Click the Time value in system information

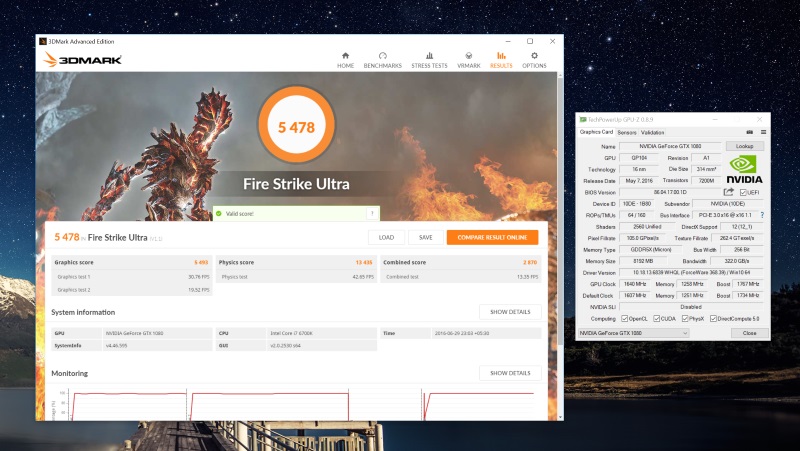[462, 333]
